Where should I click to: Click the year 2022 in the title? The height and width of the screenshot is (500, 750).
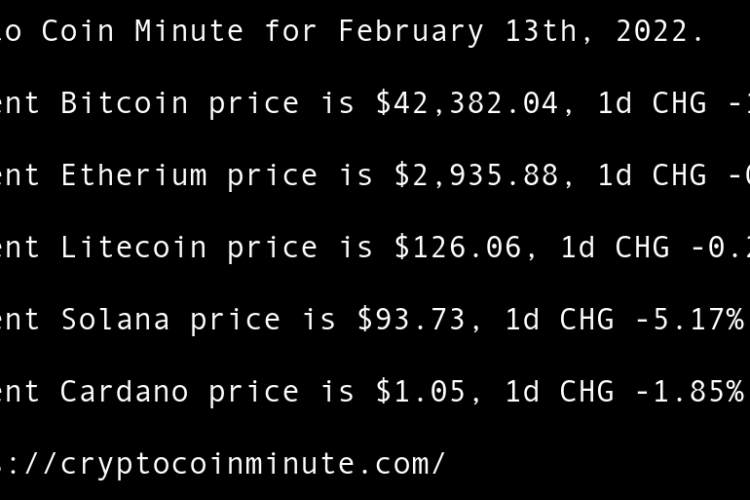tap(653, 31)
